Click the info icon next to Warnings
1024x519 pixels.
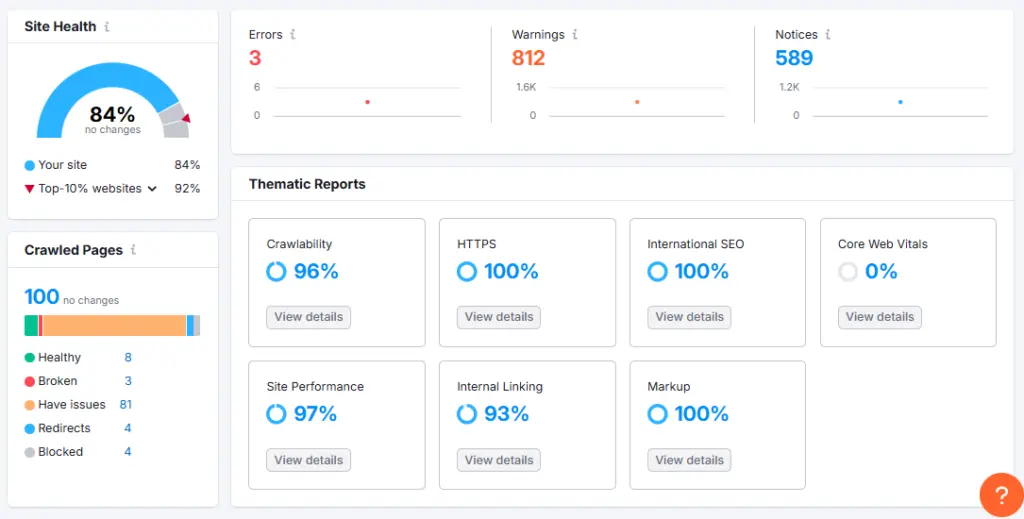(575, 34)
